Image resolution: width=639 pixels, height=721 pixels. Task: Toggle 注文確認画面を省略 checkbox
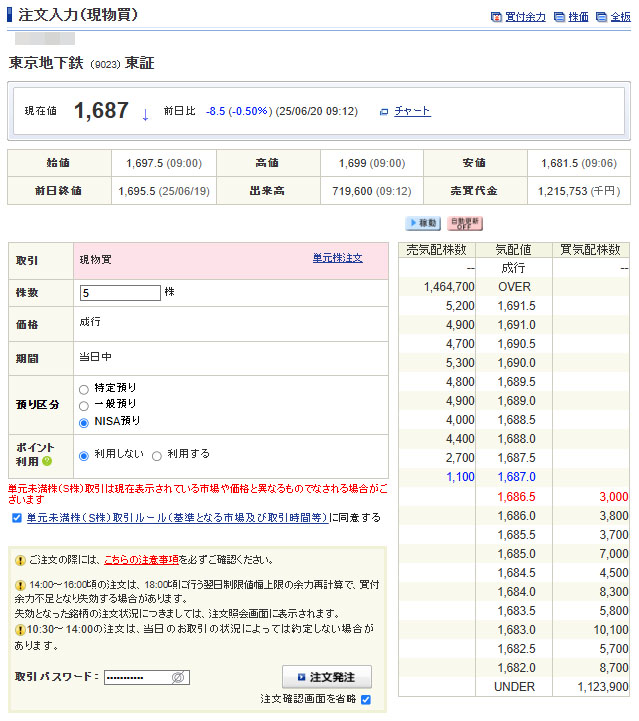365,699
